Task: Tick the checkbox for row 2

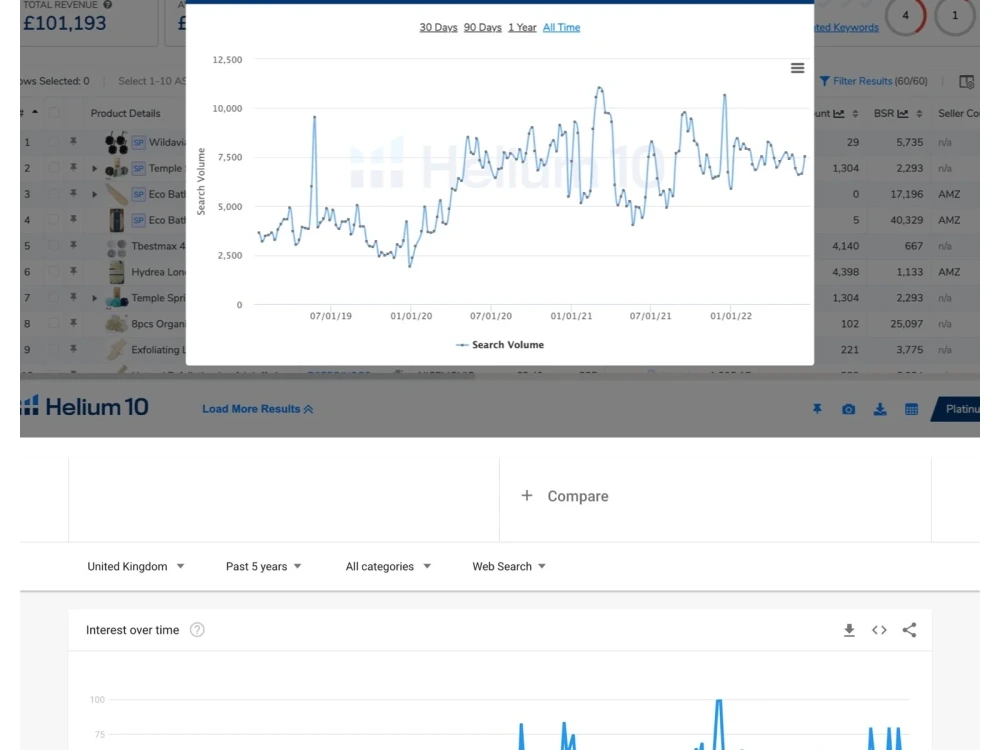Action: pyautogui.click(x=54, y=168)
